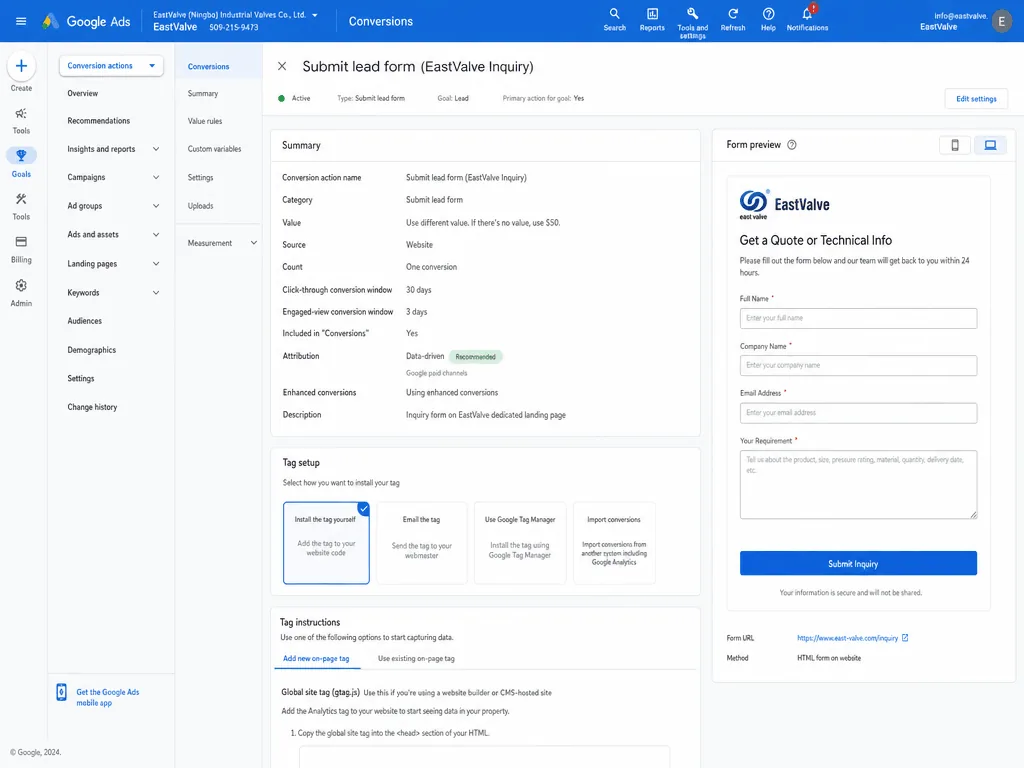Open the account avatar E
This screenshot has width=1024, height=768.
1001,21
